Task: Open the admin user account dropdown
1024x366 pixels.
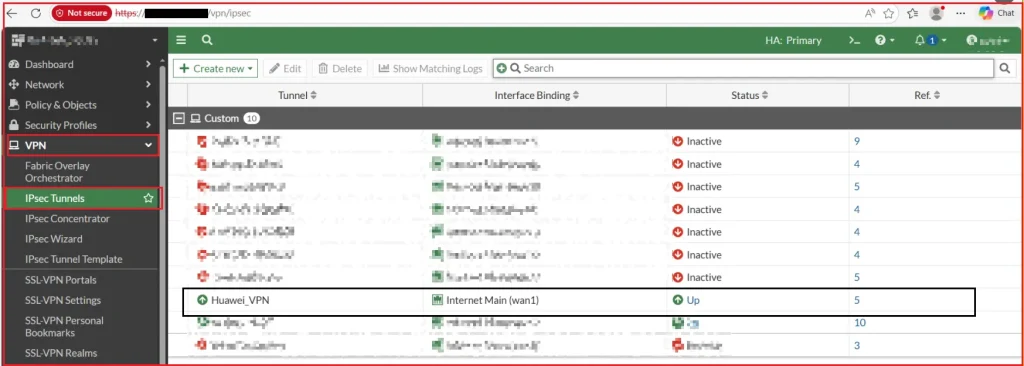Action: 988,41
